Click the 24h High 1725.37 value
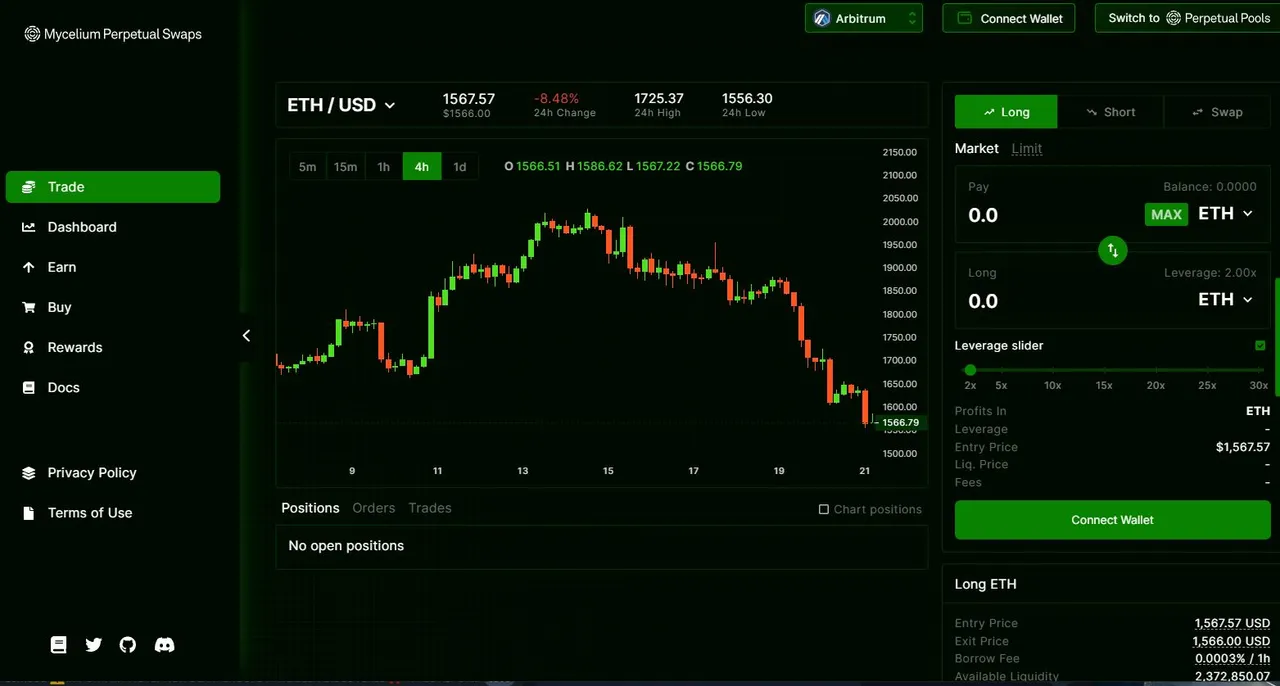Viewport: 1280px width, 686px height. tap(659, 99)
